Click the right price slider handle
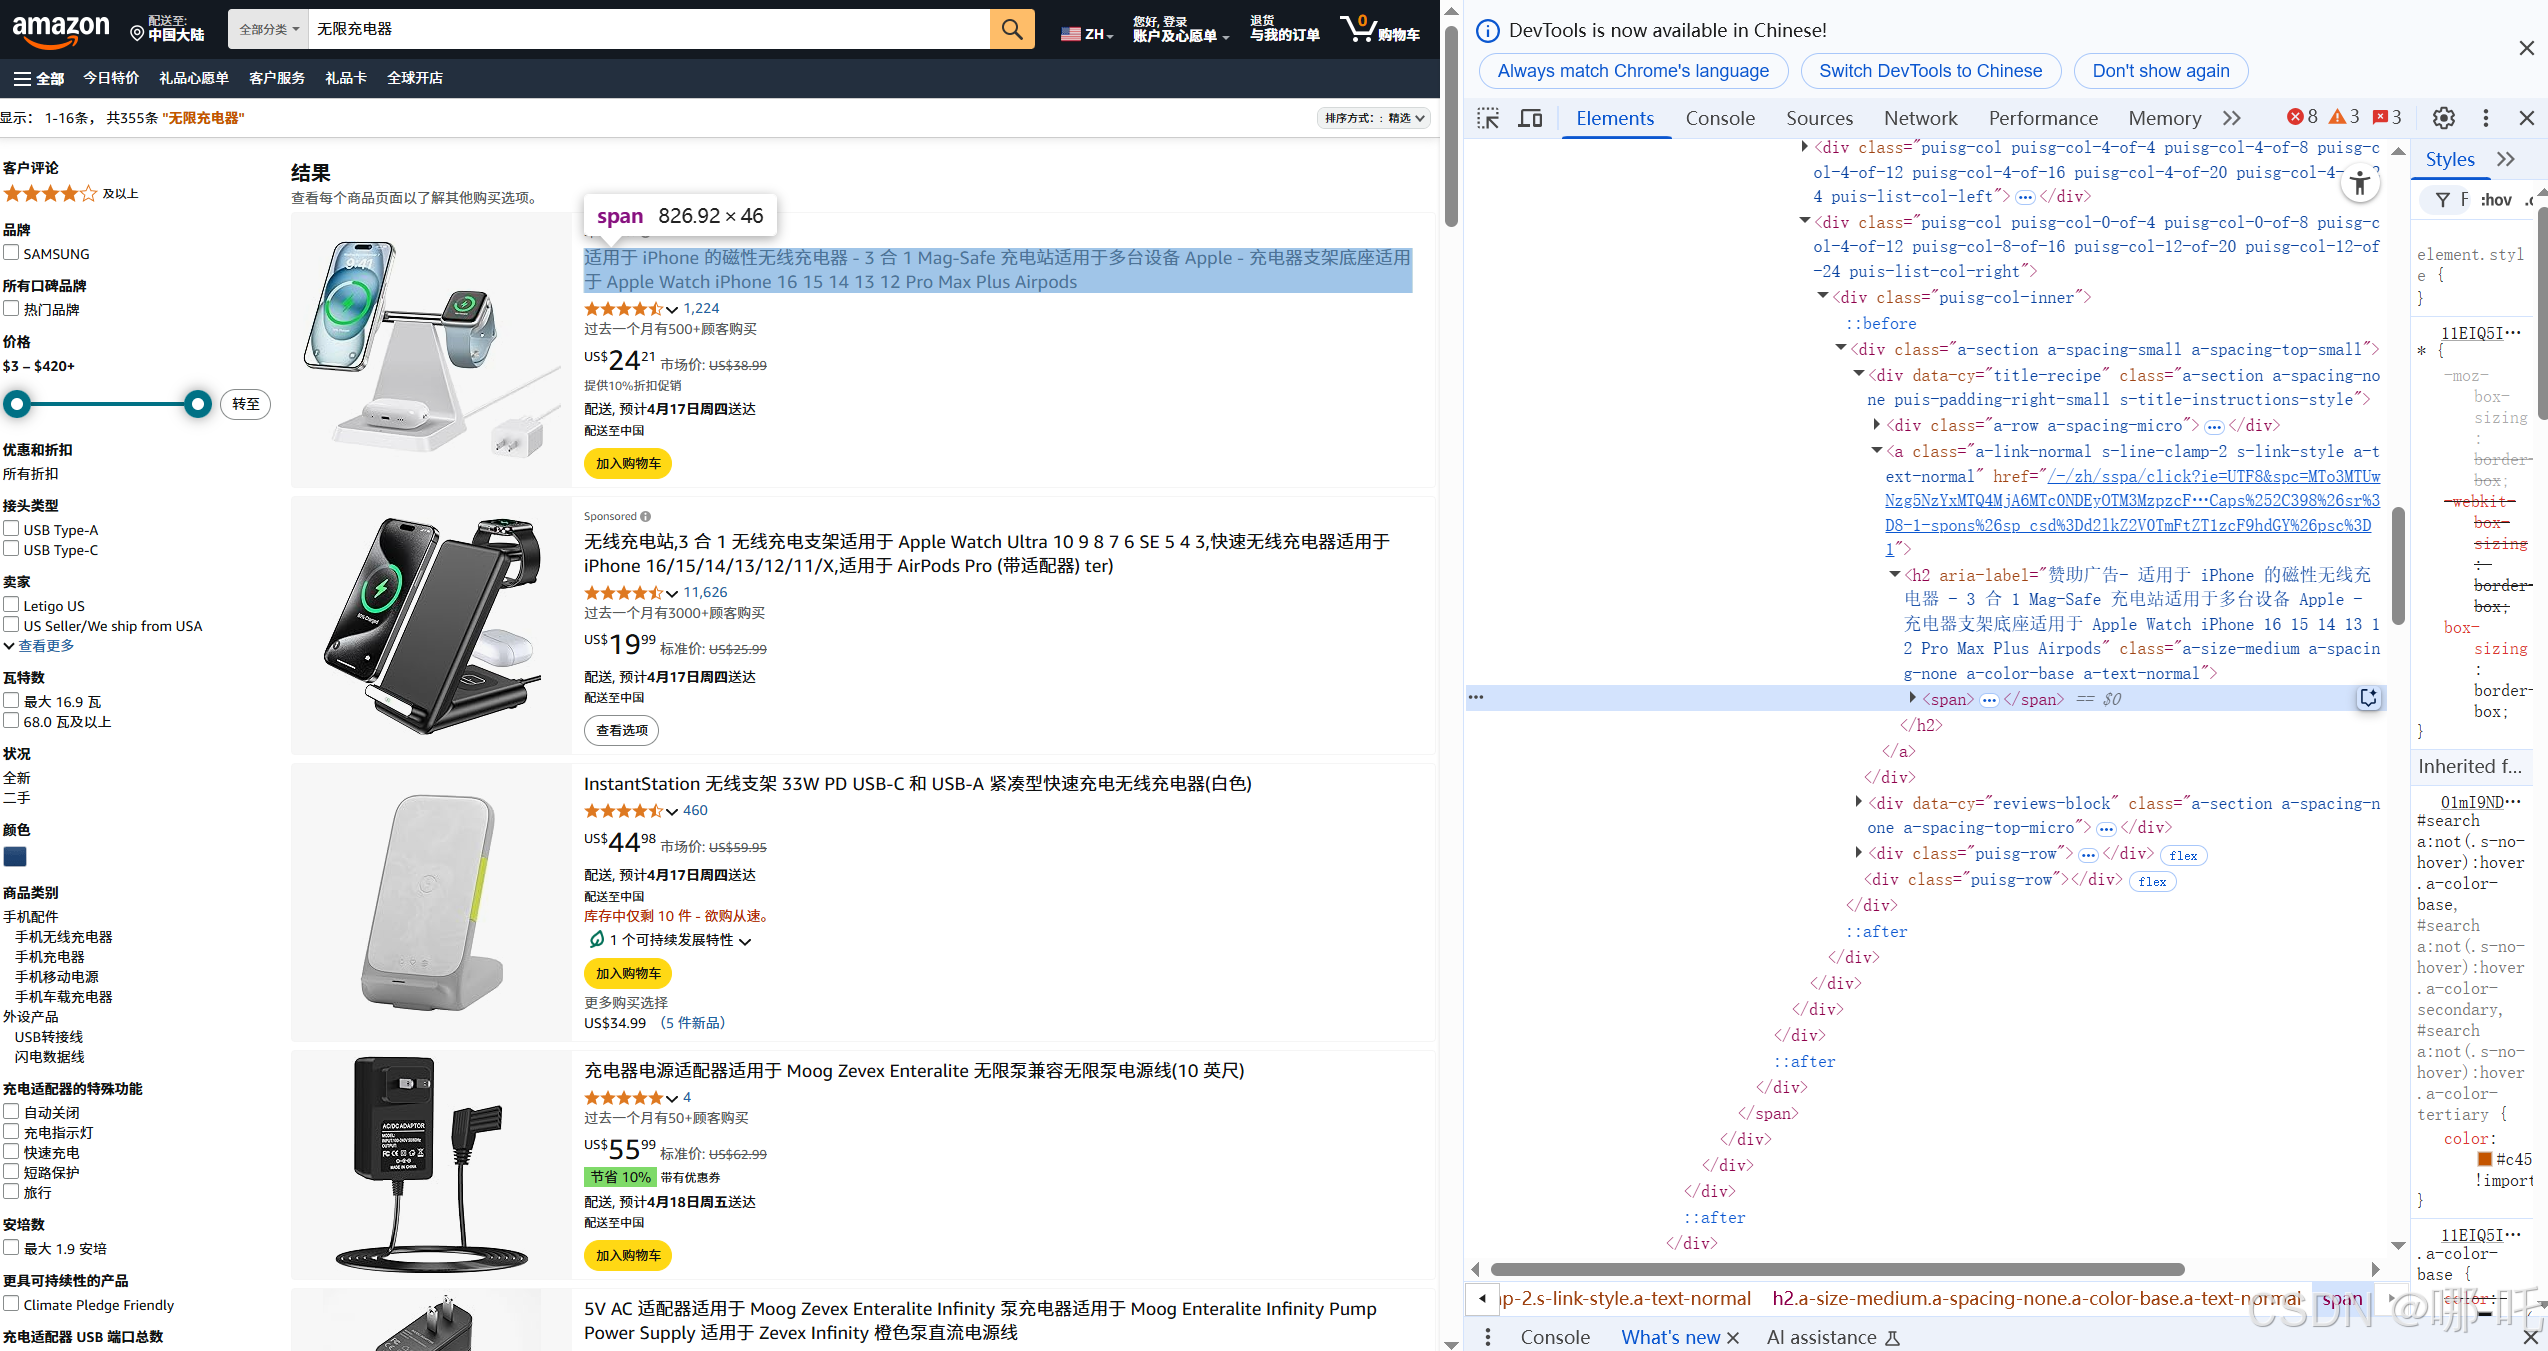2548x1351 pixels. 198,404
